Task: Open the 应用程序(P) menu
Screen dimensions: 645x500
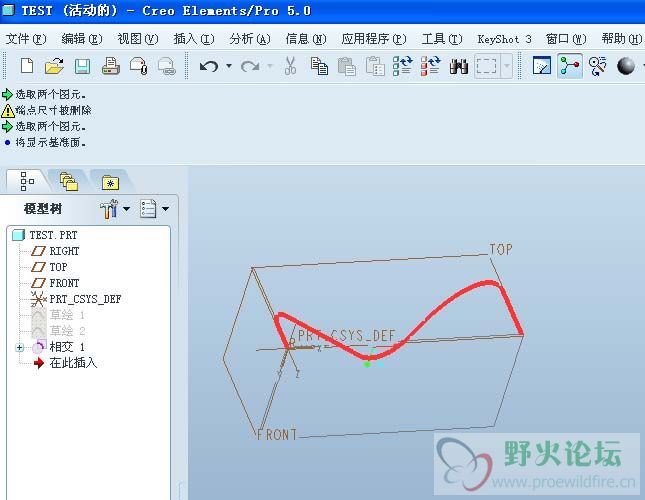Action: 374,39
